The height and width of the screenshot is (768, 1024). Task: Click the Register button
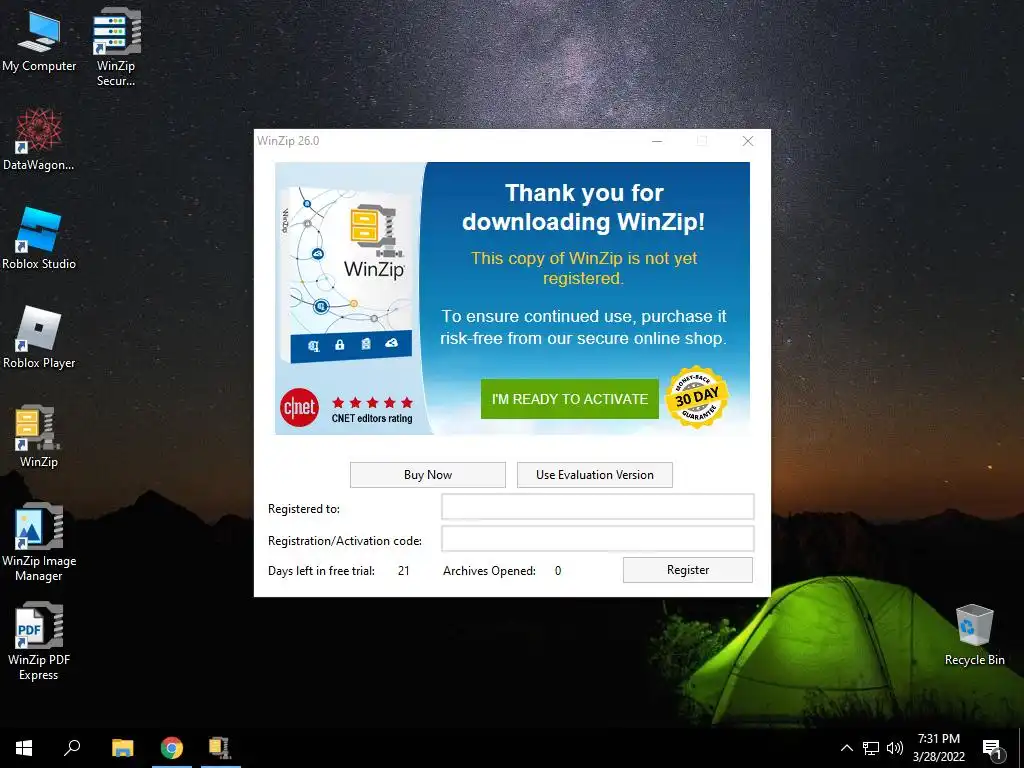click(x=688, y=570)
